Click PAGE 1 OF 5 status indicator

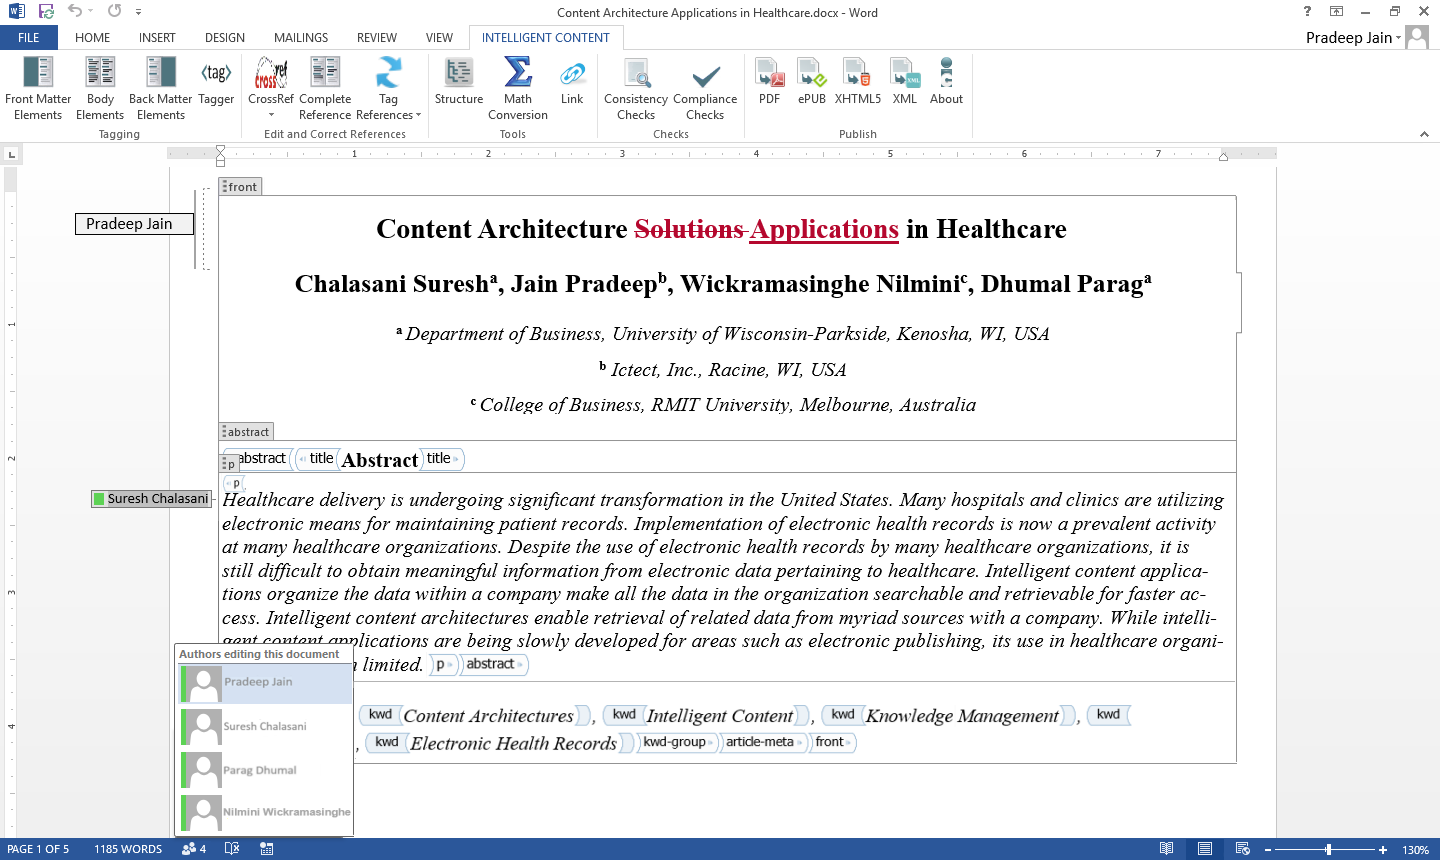point(38,849)
